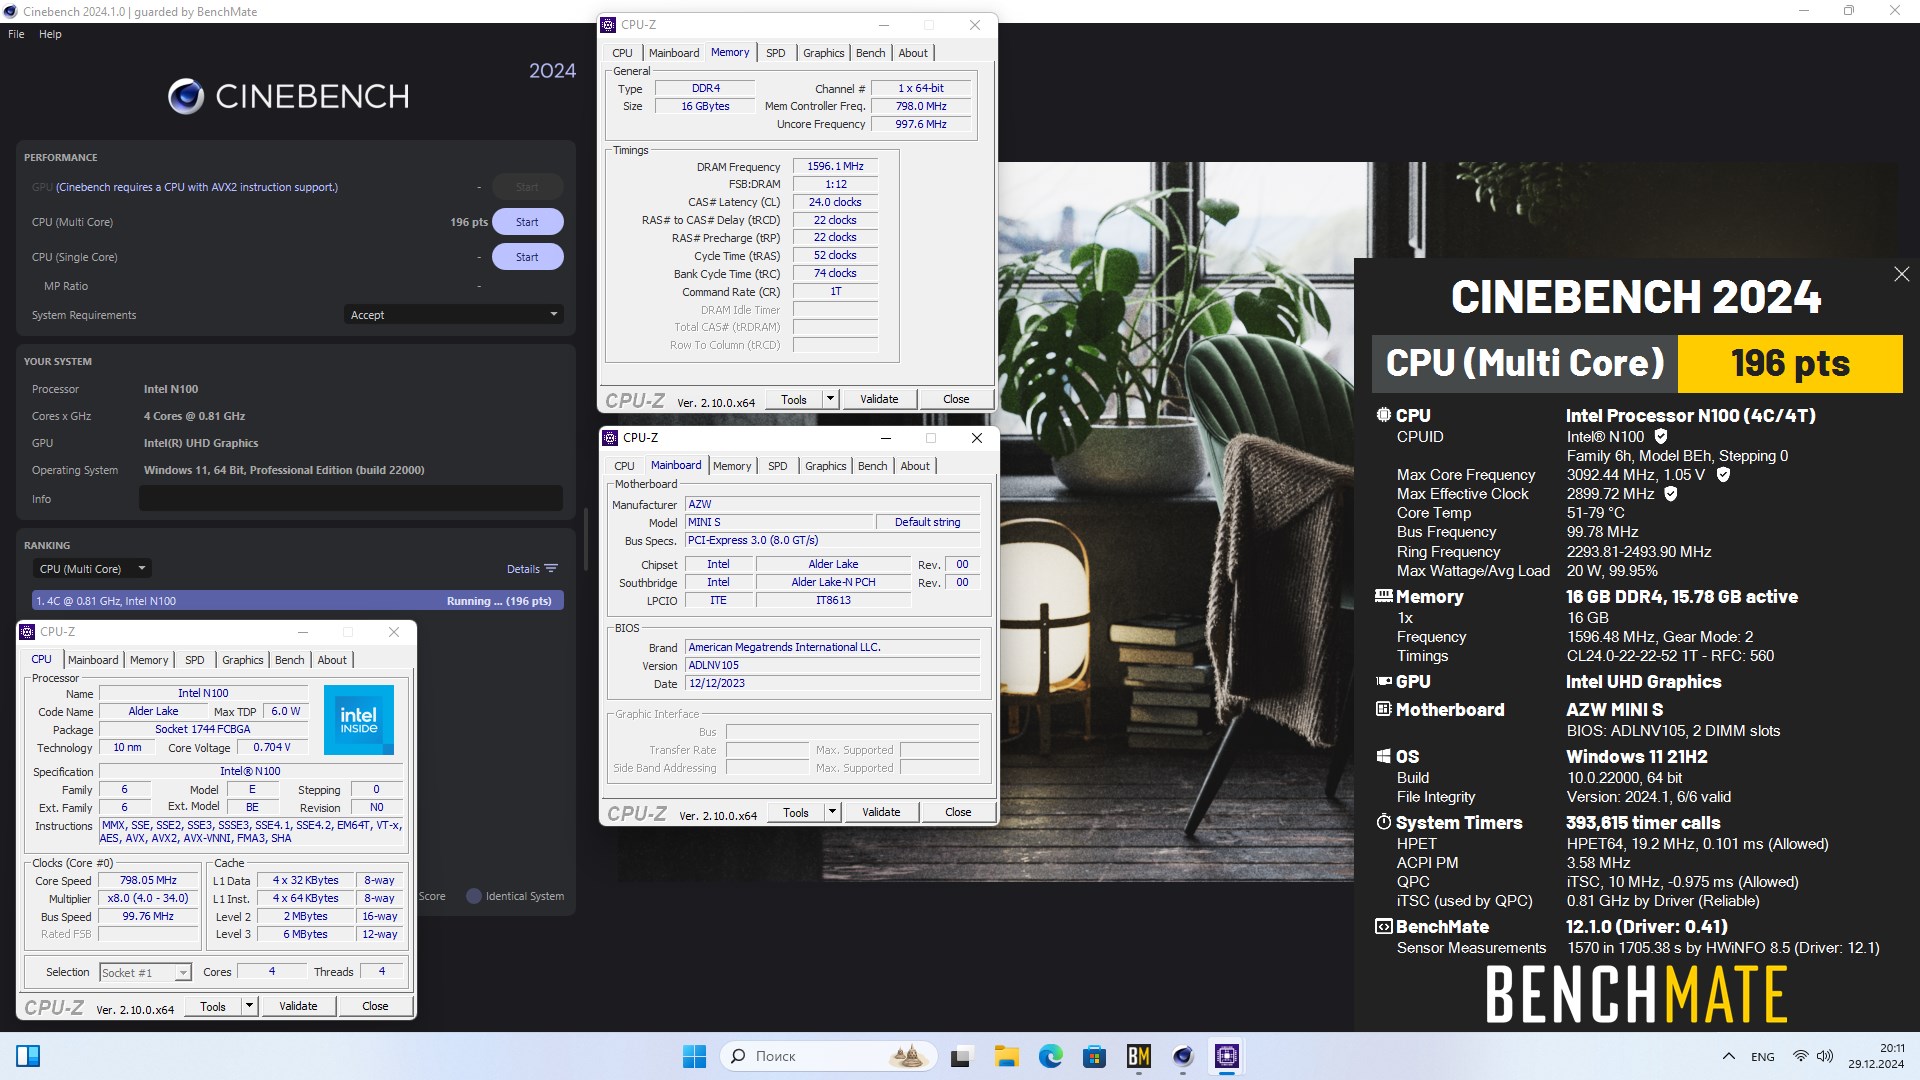Image resolution: width=1920 pixels, height=1080 pixels.
Task: Click the OS Windows icon in BenchMate panel
Action: pos(1384,756)
